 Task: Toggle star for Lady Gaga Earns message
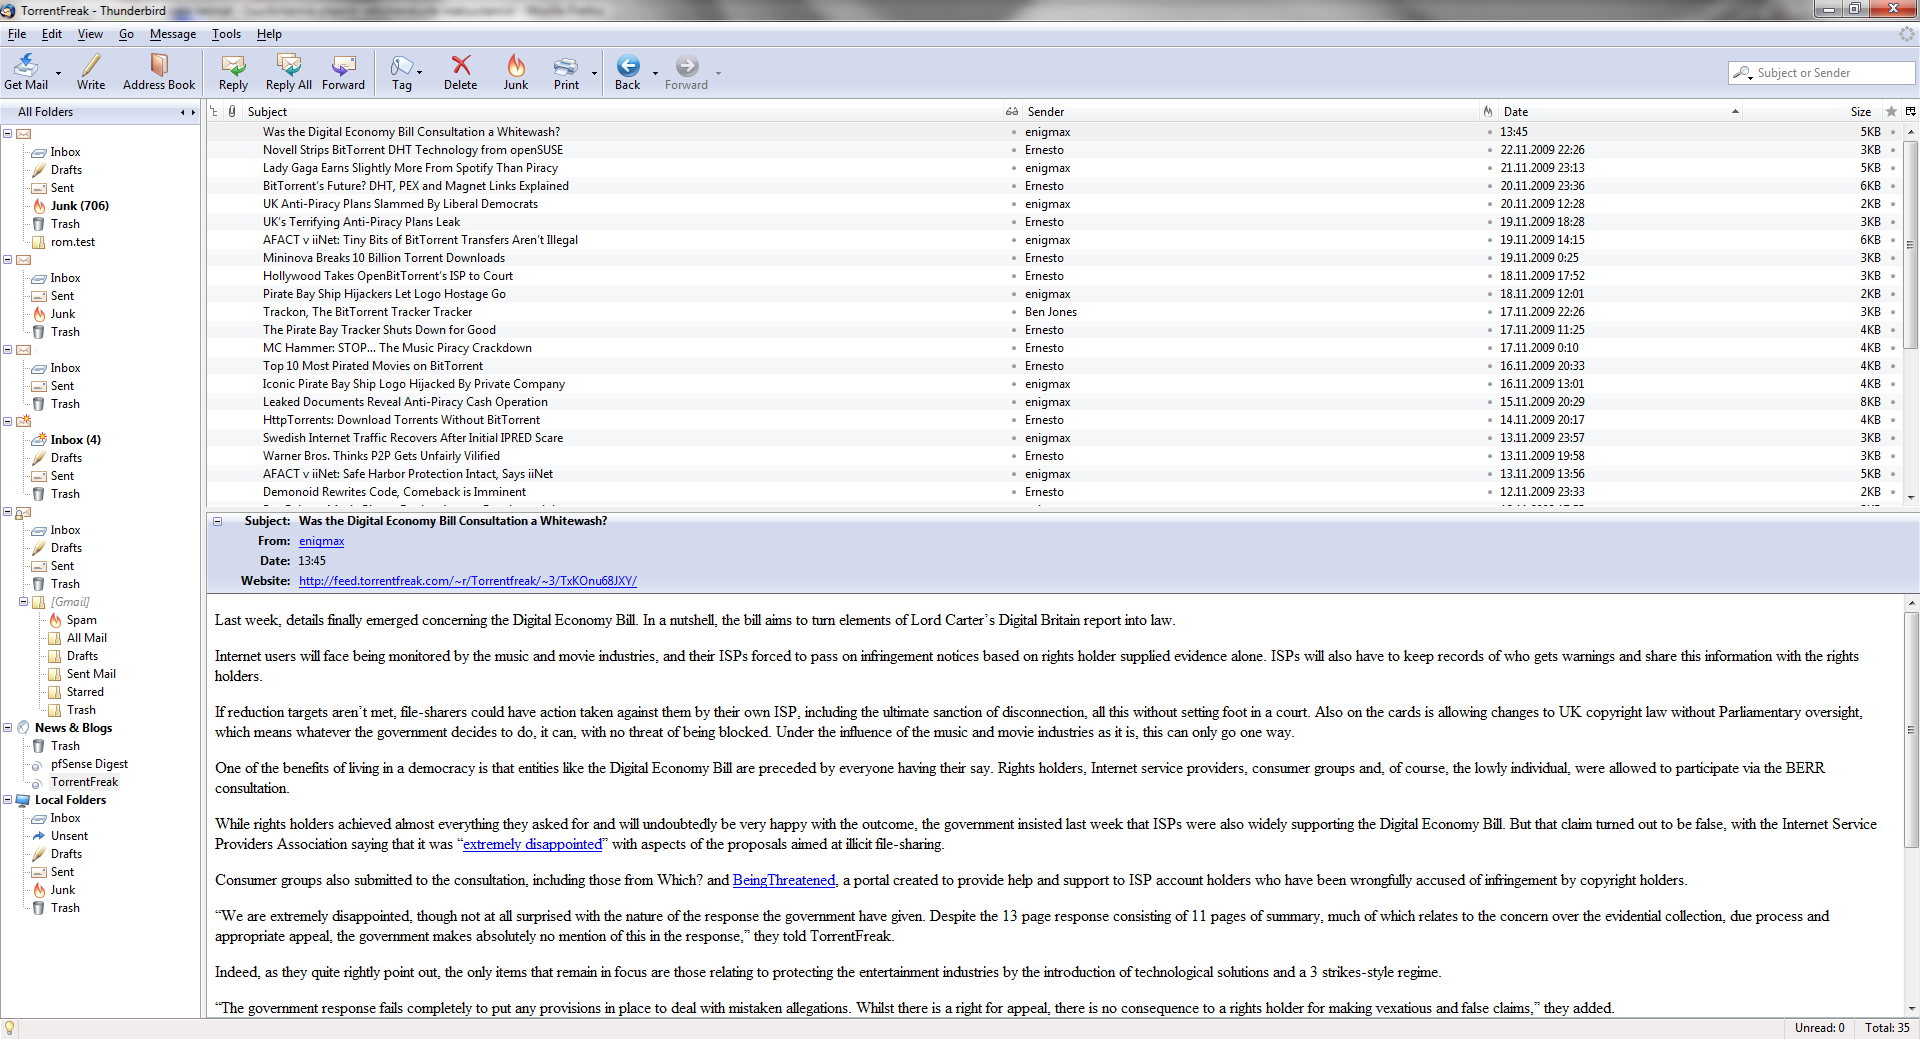1893,168
